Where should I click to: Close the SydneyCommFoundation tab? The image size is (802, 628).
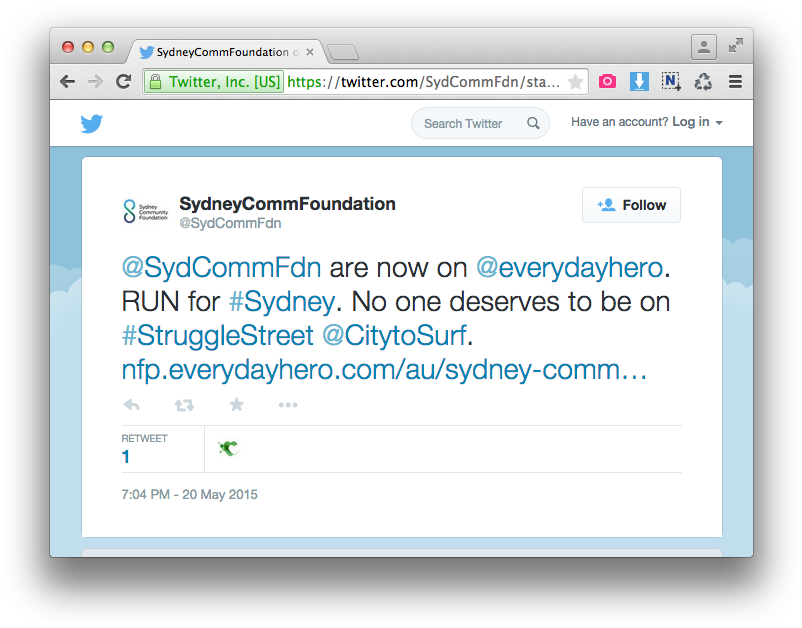point(310,52)
